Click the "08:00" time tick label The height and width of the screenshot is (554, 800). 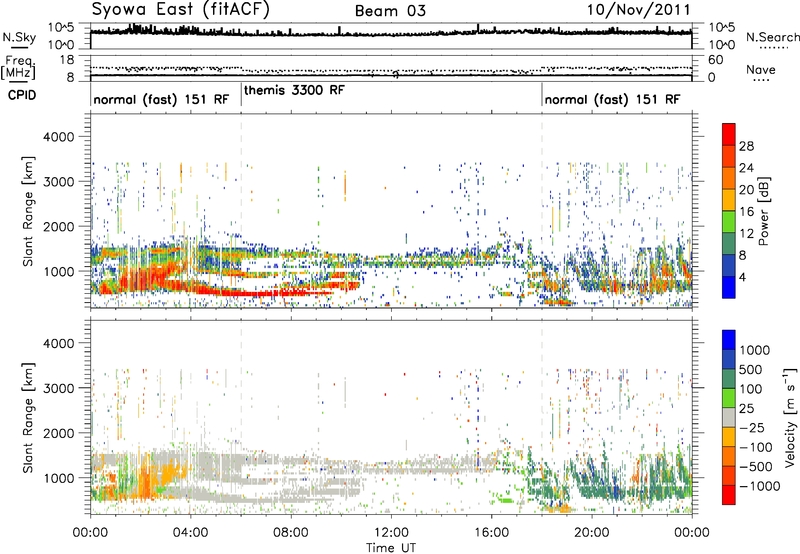click(290, 533)
